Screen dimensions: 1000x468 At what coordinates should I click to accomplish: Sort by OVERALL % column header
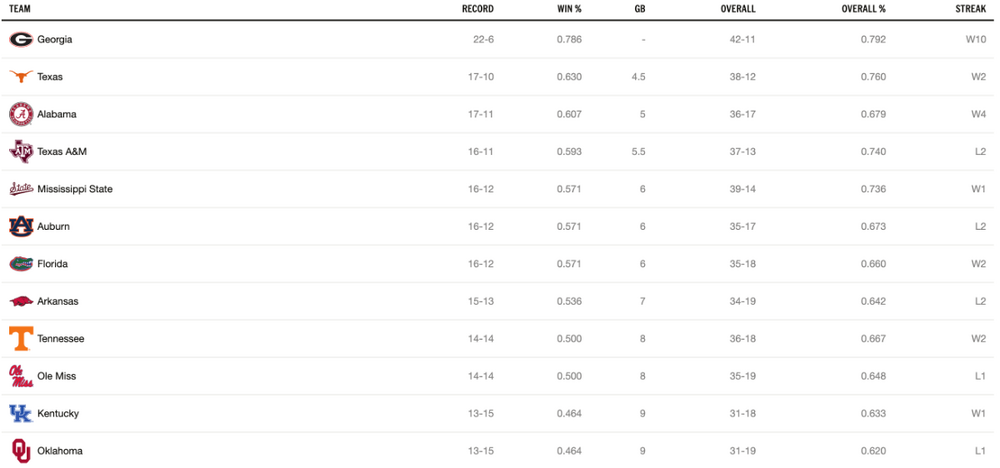(x=864, y=9)
